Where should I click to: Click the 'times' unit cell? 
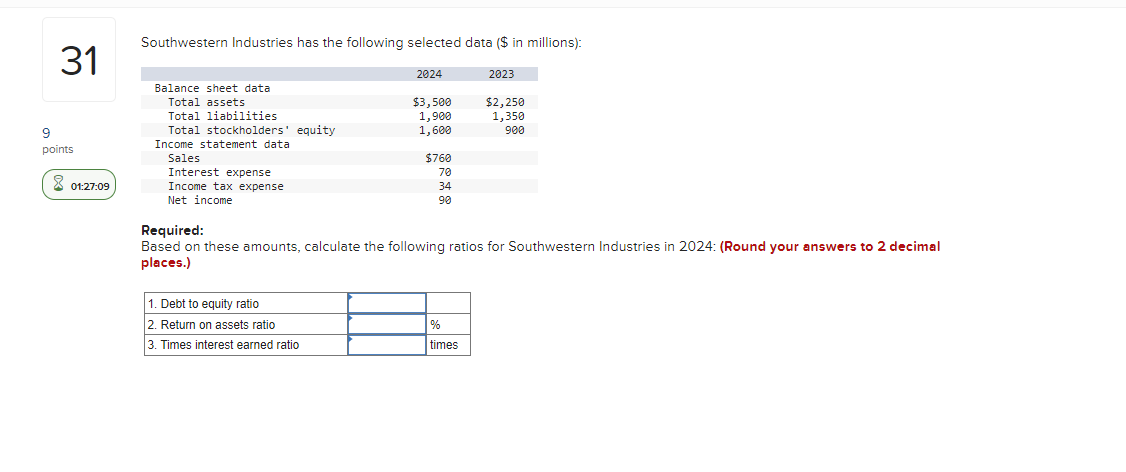pyautogui.click(x=448, y=345)
